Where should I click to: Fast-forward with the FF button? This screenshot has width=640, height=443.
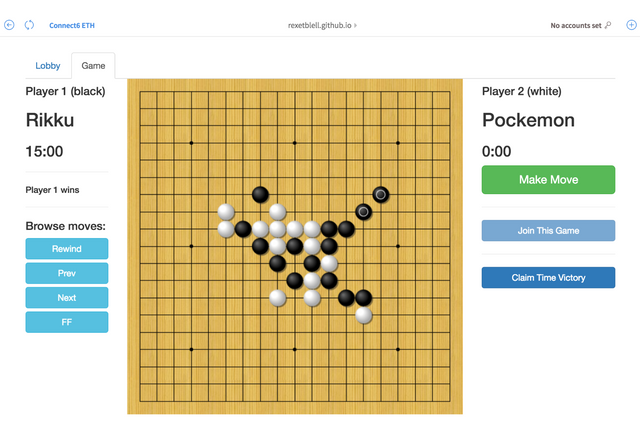coord(67,322)
